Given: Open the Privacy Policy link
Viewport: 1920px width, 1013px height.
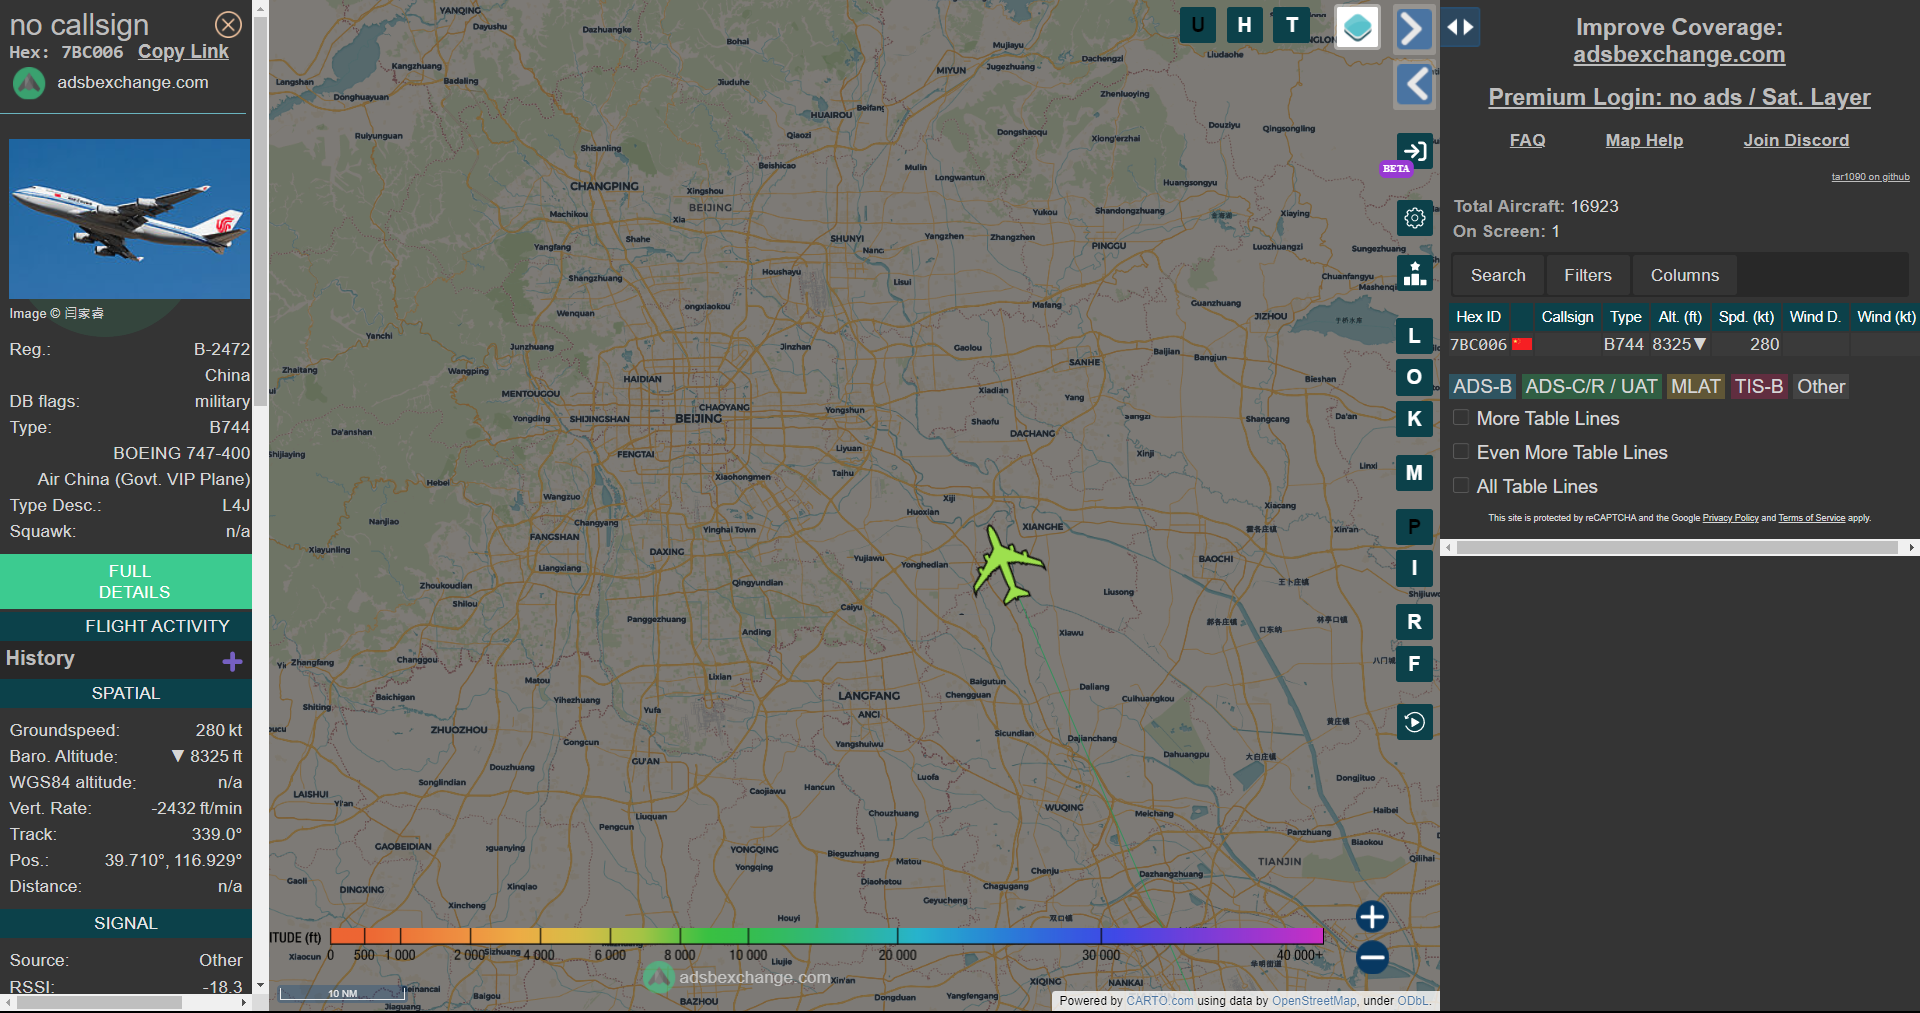Looking at the screenshot, I should pyautogui.click(x=1730, y=518).
